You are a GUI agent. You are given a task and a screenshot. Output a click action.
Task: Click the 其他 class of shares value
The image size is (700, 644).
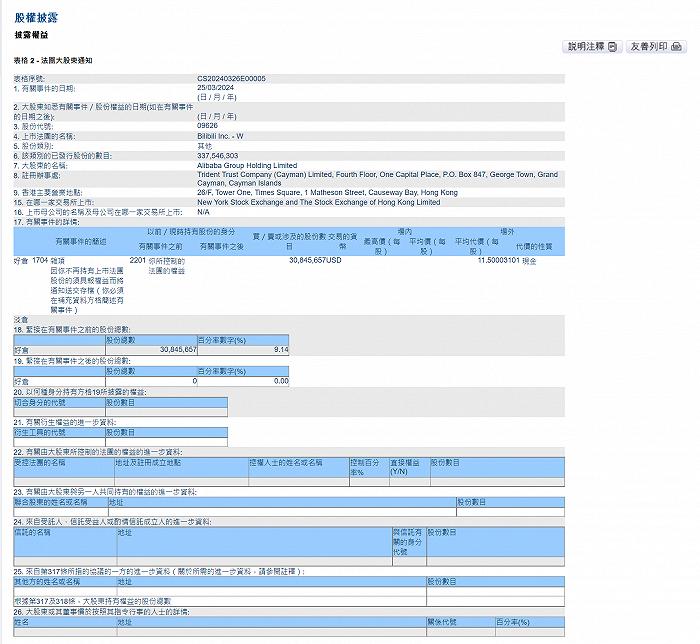204,146
